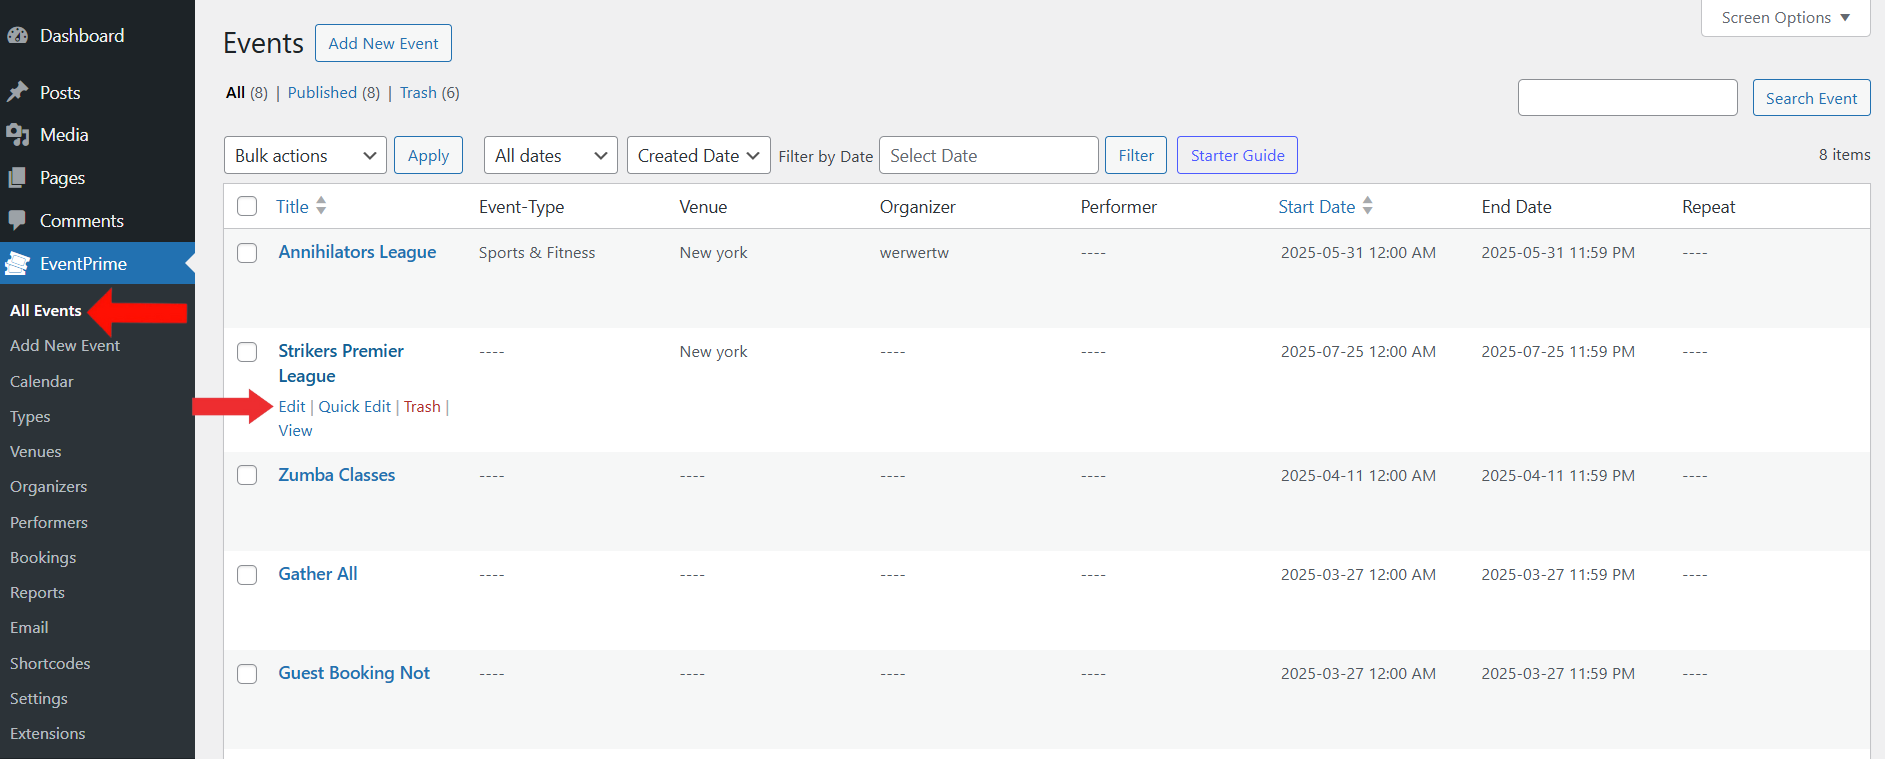This screenshot has height=759, width=1885.
Task: Click the Add New Event button
Action: click(x=383, y=43)
